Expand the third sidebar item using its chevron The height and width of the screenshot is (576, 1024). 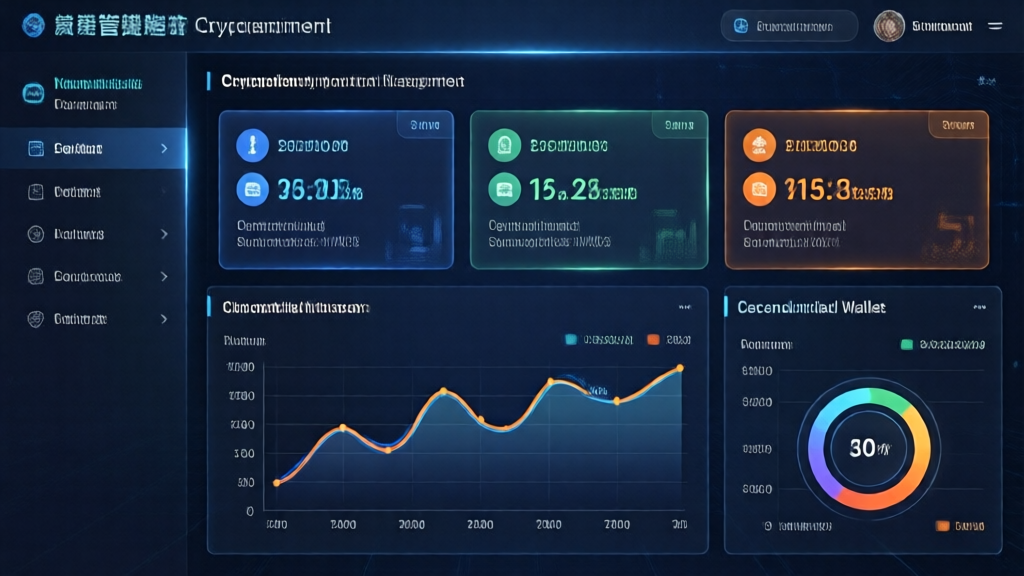(164, 234)
